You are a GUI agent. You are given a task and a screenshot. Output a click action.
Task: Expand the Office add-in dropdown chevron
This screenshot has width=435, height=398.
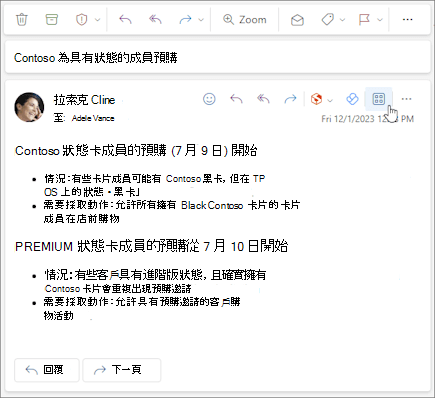(x=330, y=100)
